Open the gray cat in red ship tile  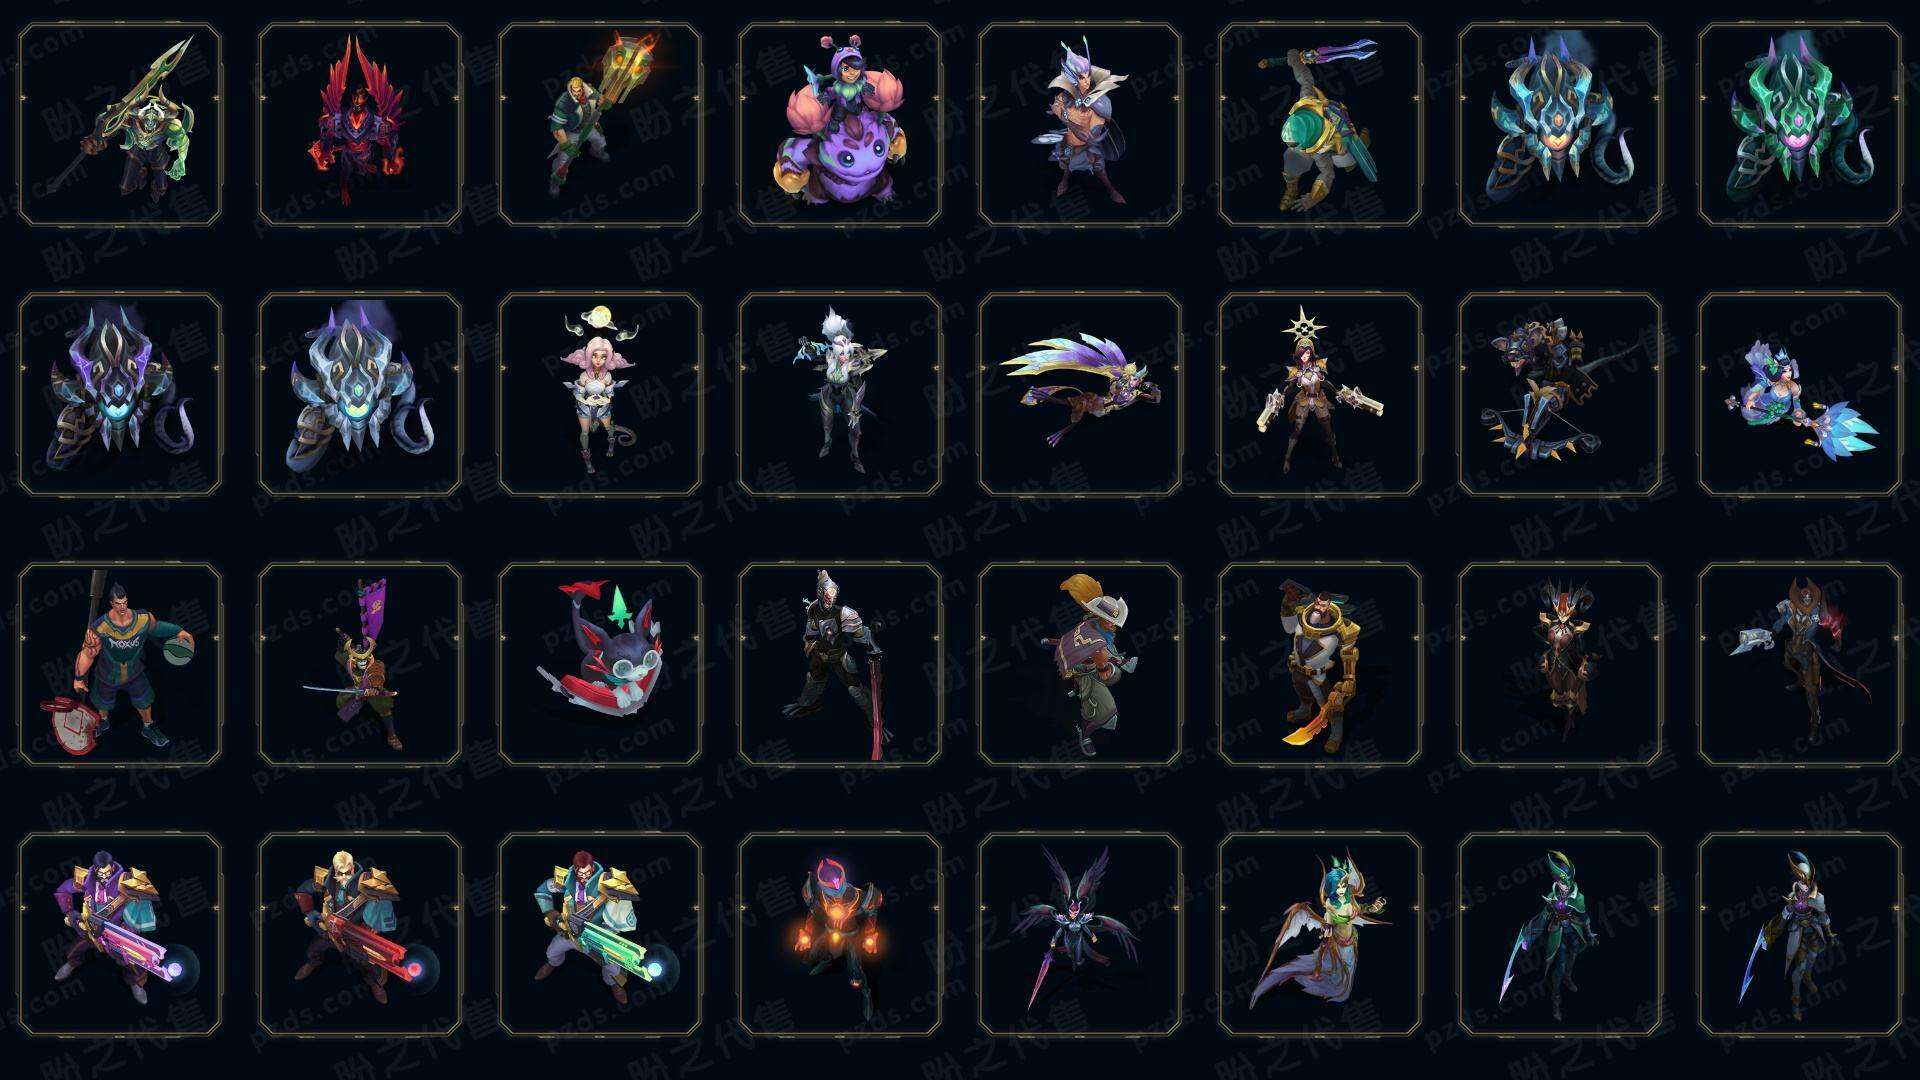600,665
